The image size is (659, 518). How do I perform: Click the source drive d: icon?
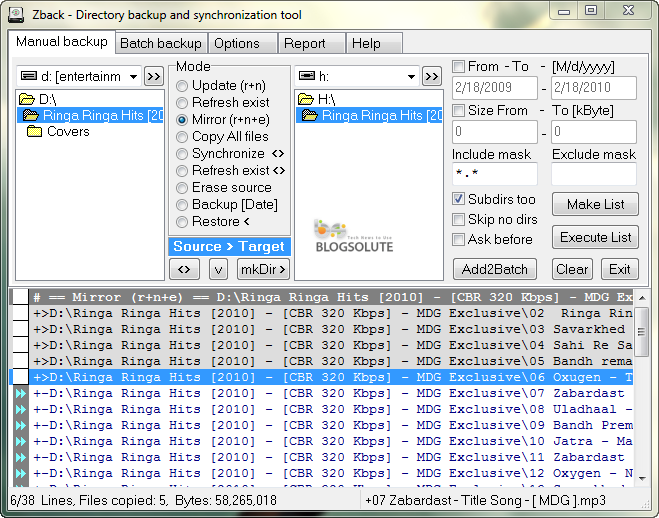click(x=29, y=76)
